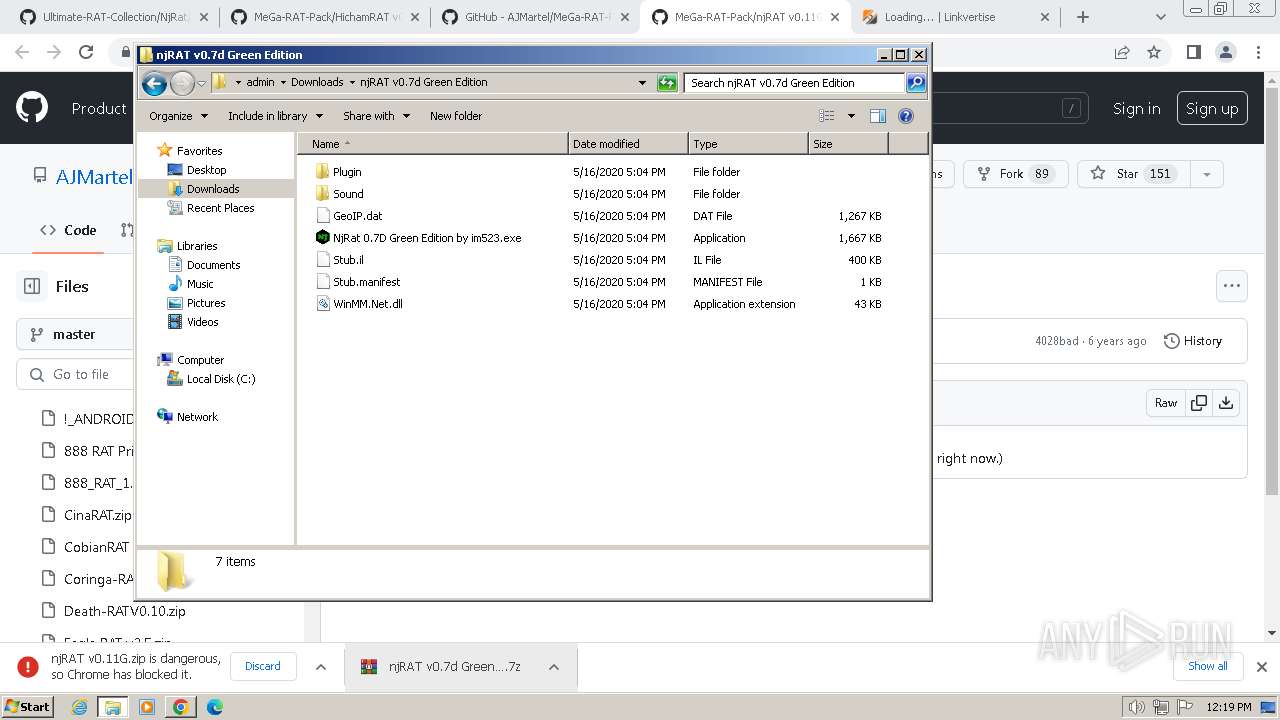Click the Search njRAT v0.7d Green Edition field

pyautogui.click(x=795, y=83)
